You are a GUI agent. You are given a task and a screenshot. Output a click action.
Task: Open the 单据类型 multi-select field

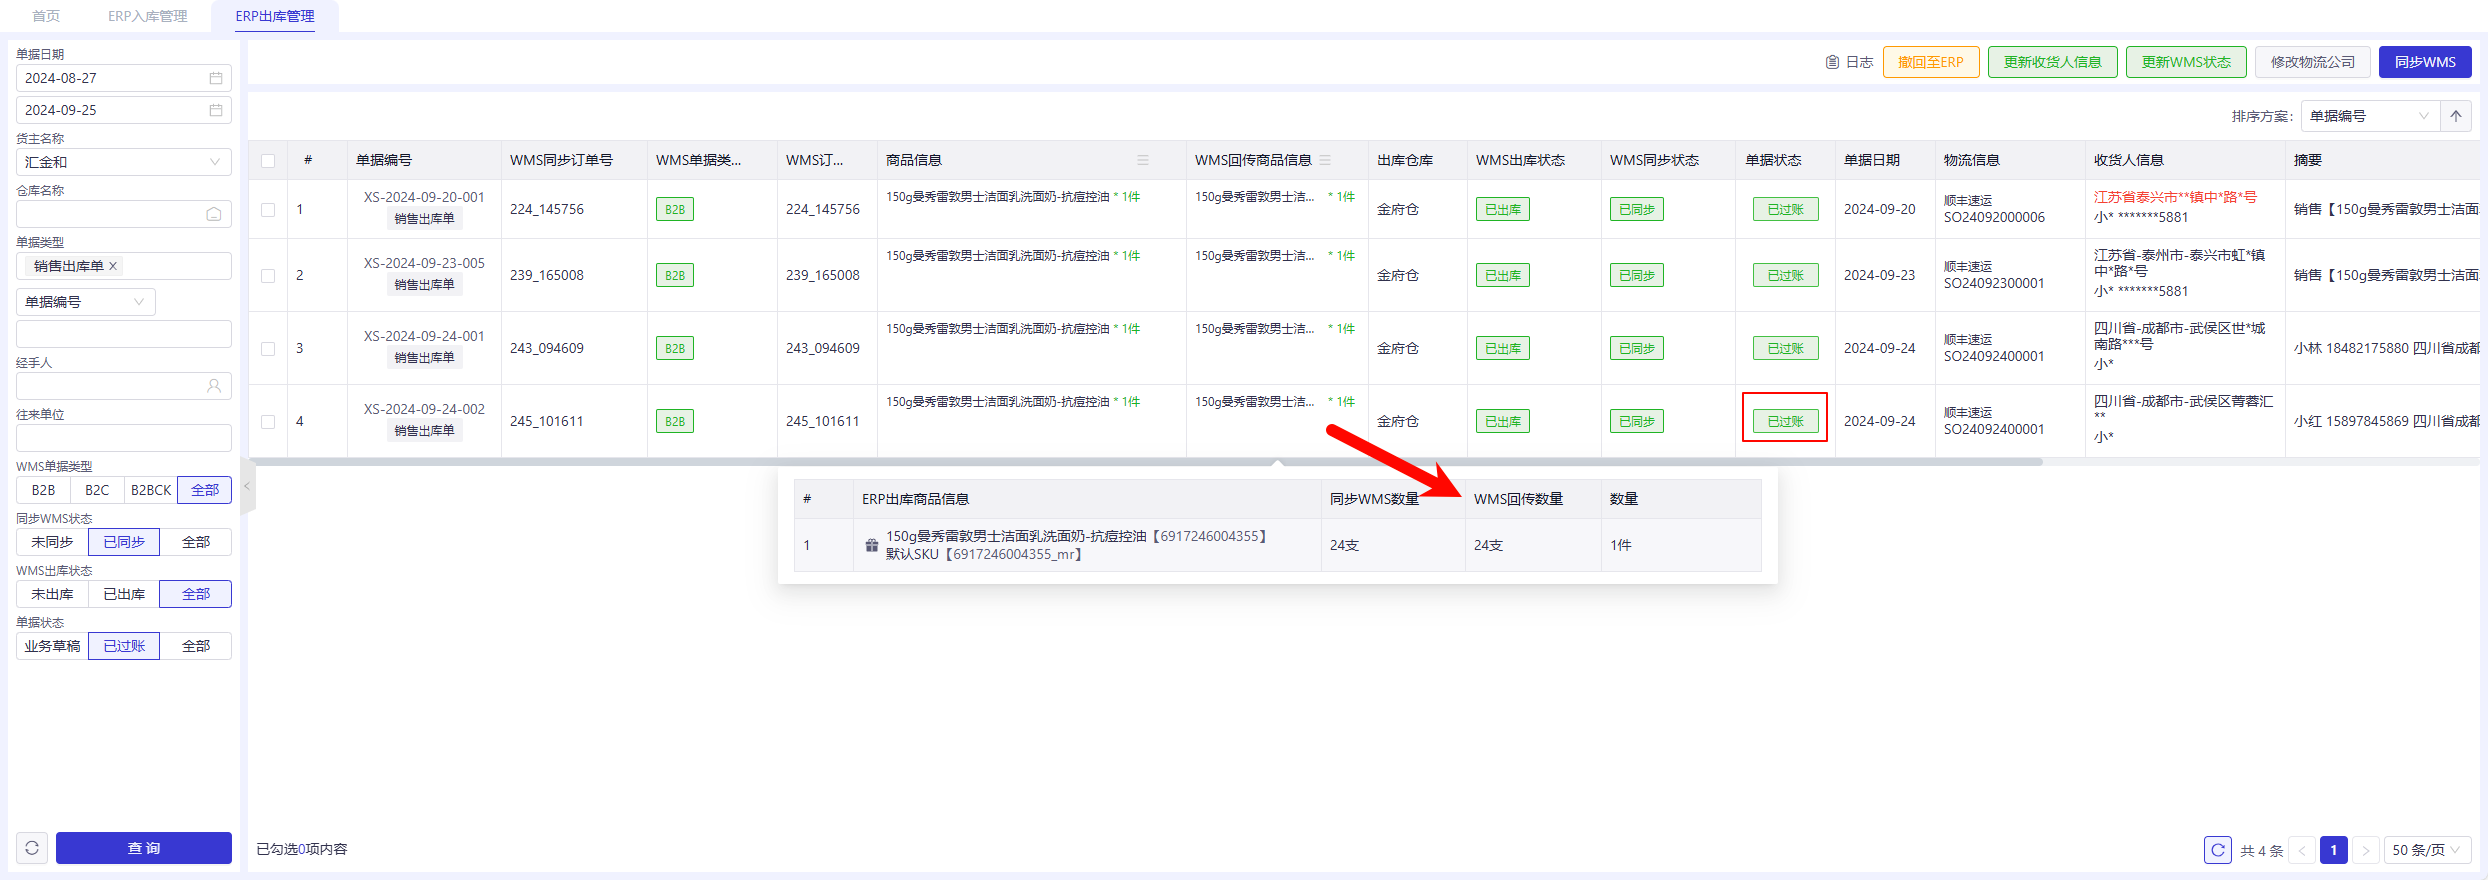point(124,266)
